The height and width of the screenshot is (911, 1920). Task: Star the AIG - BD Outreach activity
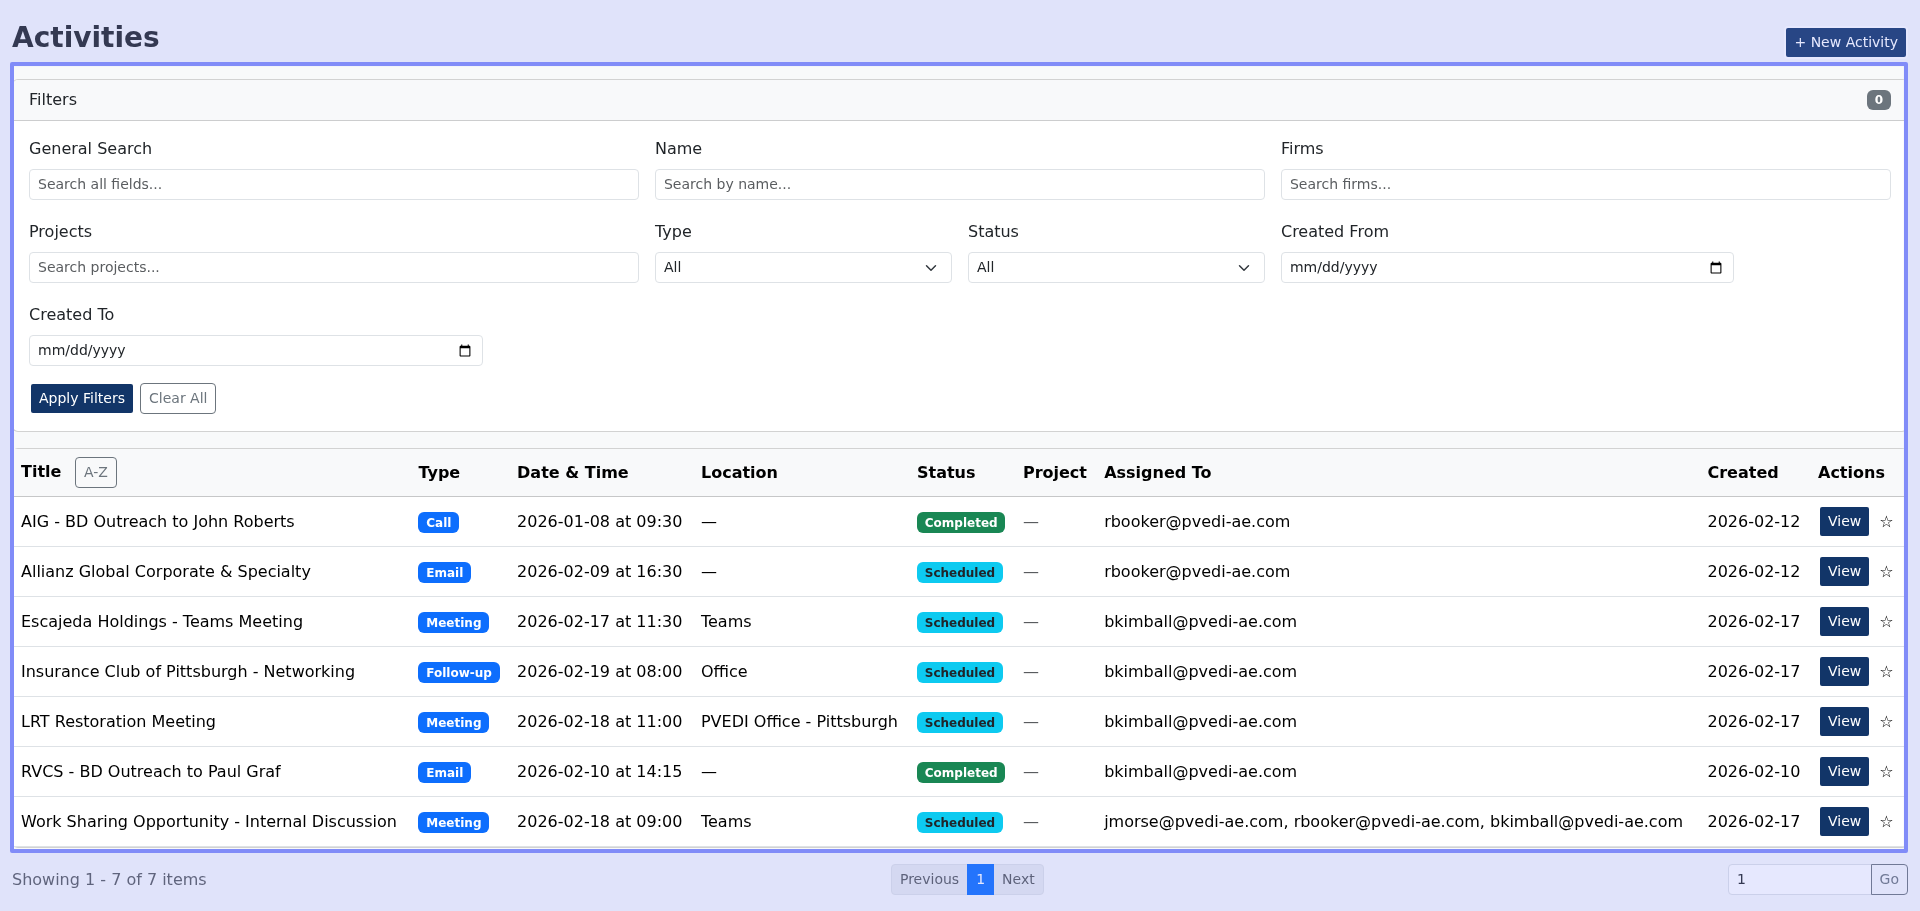click(1886, 522)
